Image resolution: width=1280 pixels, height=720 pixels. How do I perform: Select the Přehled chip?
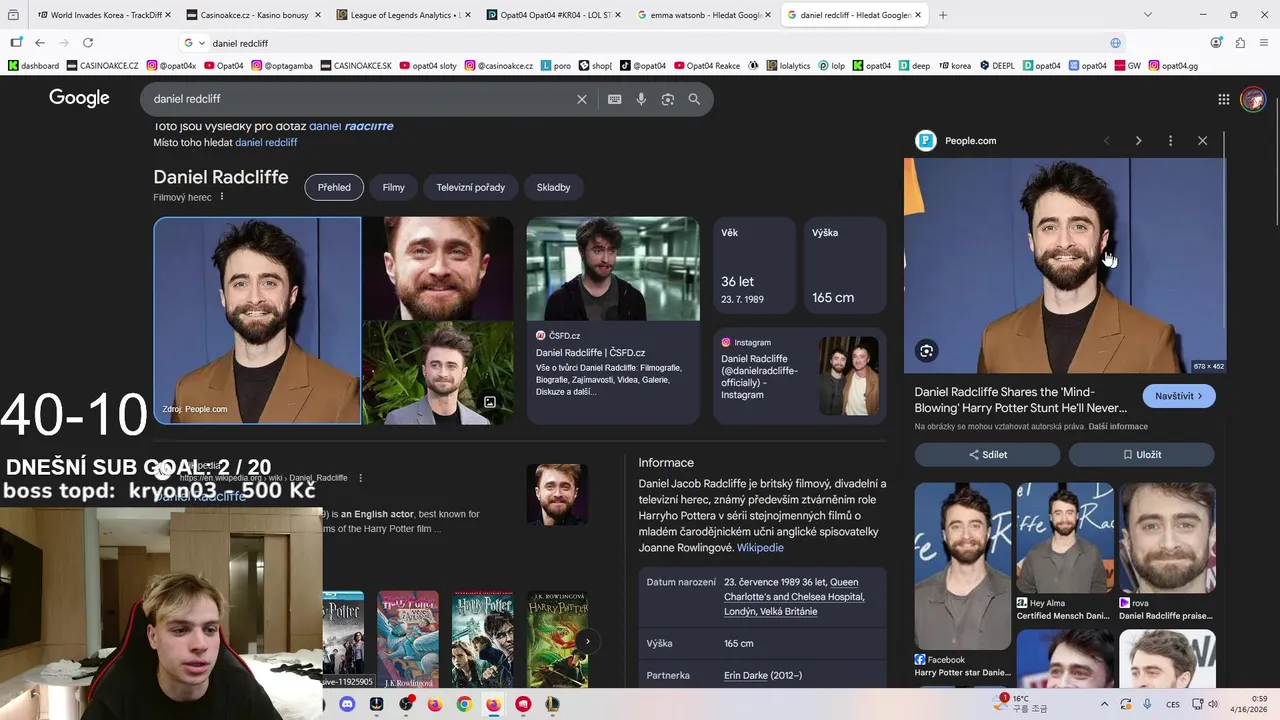tap(334, 187)
